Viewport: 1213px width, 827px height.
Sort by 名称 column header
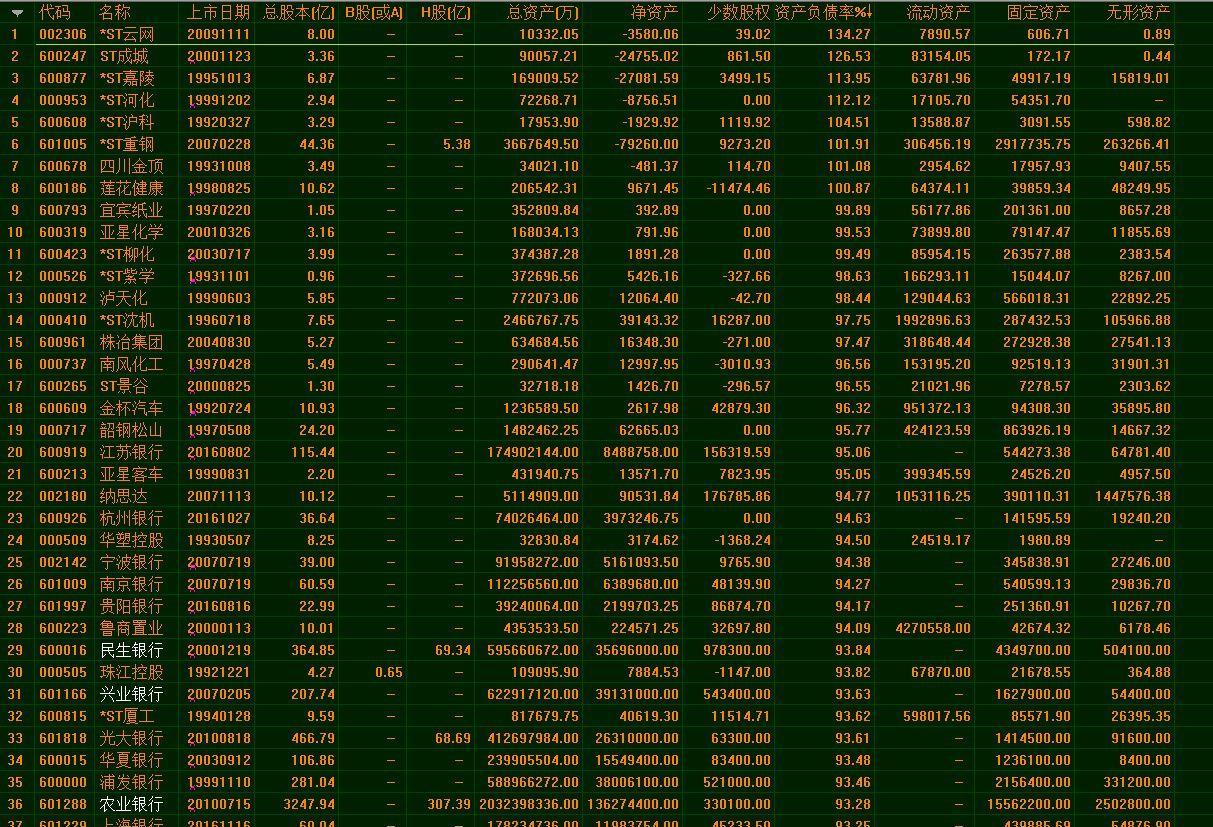coord(115,12)
